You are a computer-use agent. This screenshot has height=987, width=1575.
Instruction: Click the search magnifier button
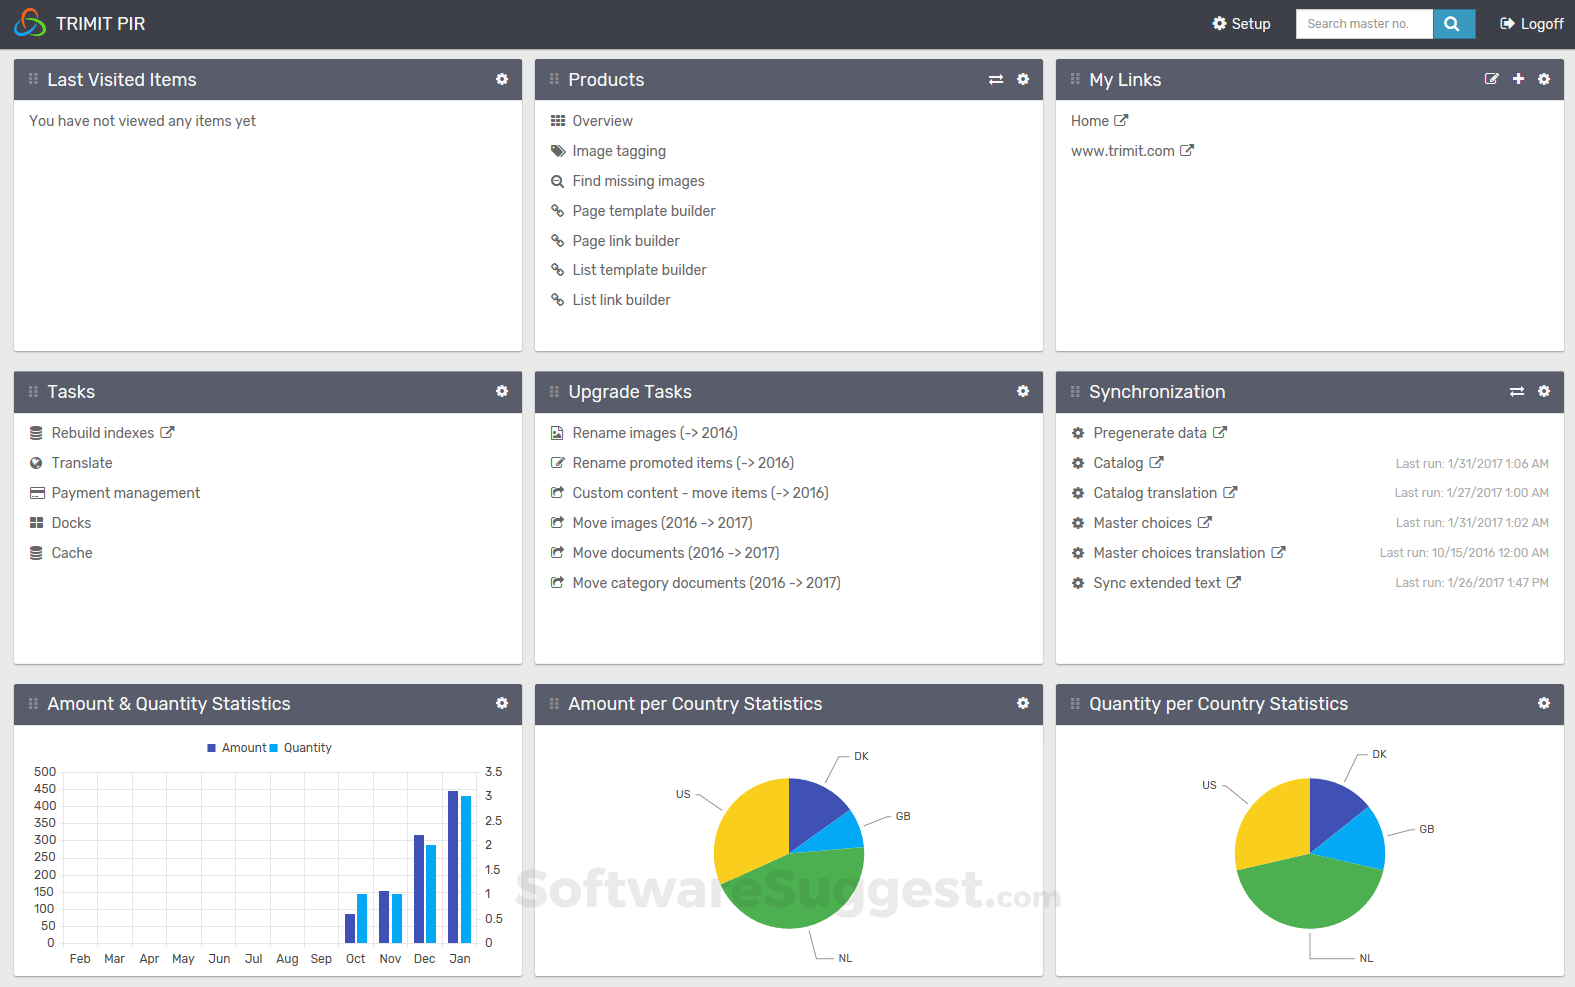click(x=1453, y=24)
